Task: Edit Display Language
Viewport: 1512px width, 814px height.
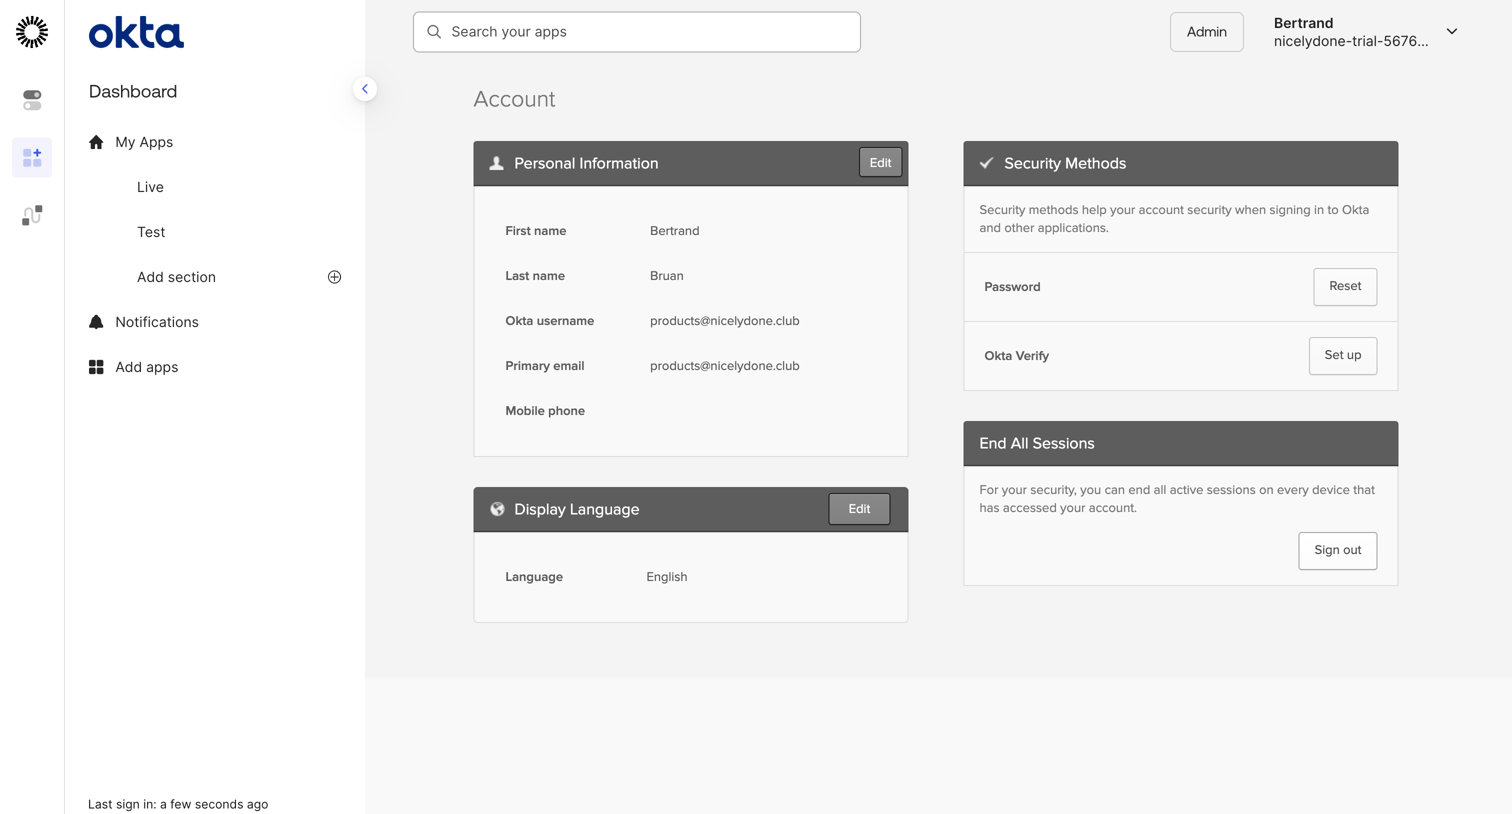Action: (859, 509)
